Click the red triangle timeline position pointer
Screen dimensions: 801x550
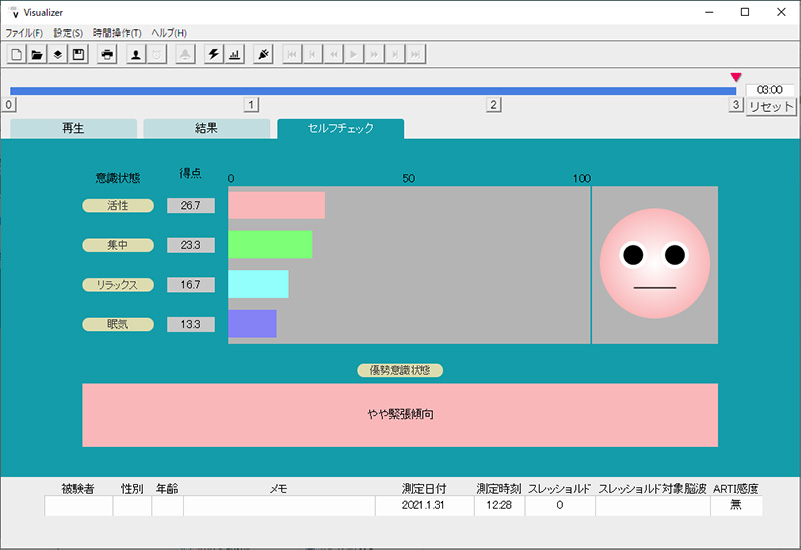click(x=736, y=77)
